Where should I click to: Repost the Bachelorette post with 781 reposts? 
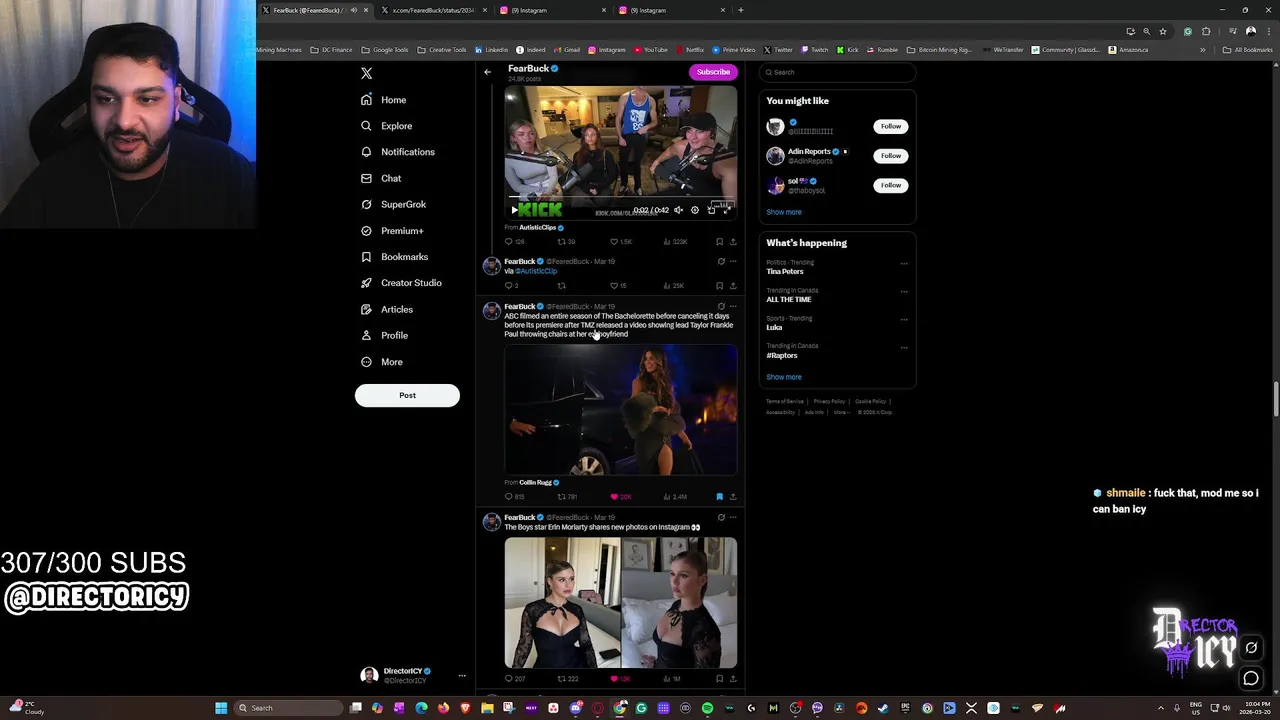tap(567, 497)
